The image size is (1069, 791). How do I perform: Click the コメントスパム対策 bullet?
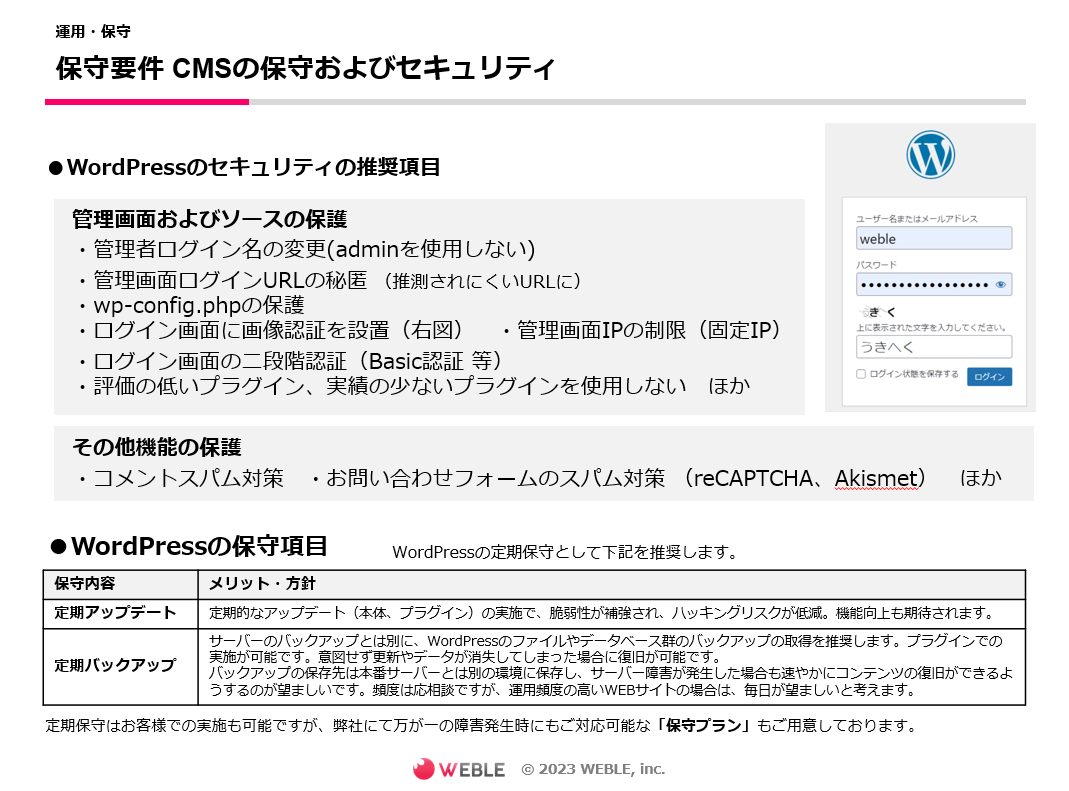181,478
